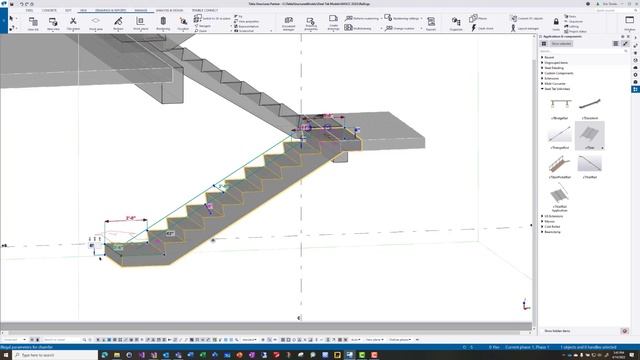Click the Redo arrow in title bar

(27, 4)
